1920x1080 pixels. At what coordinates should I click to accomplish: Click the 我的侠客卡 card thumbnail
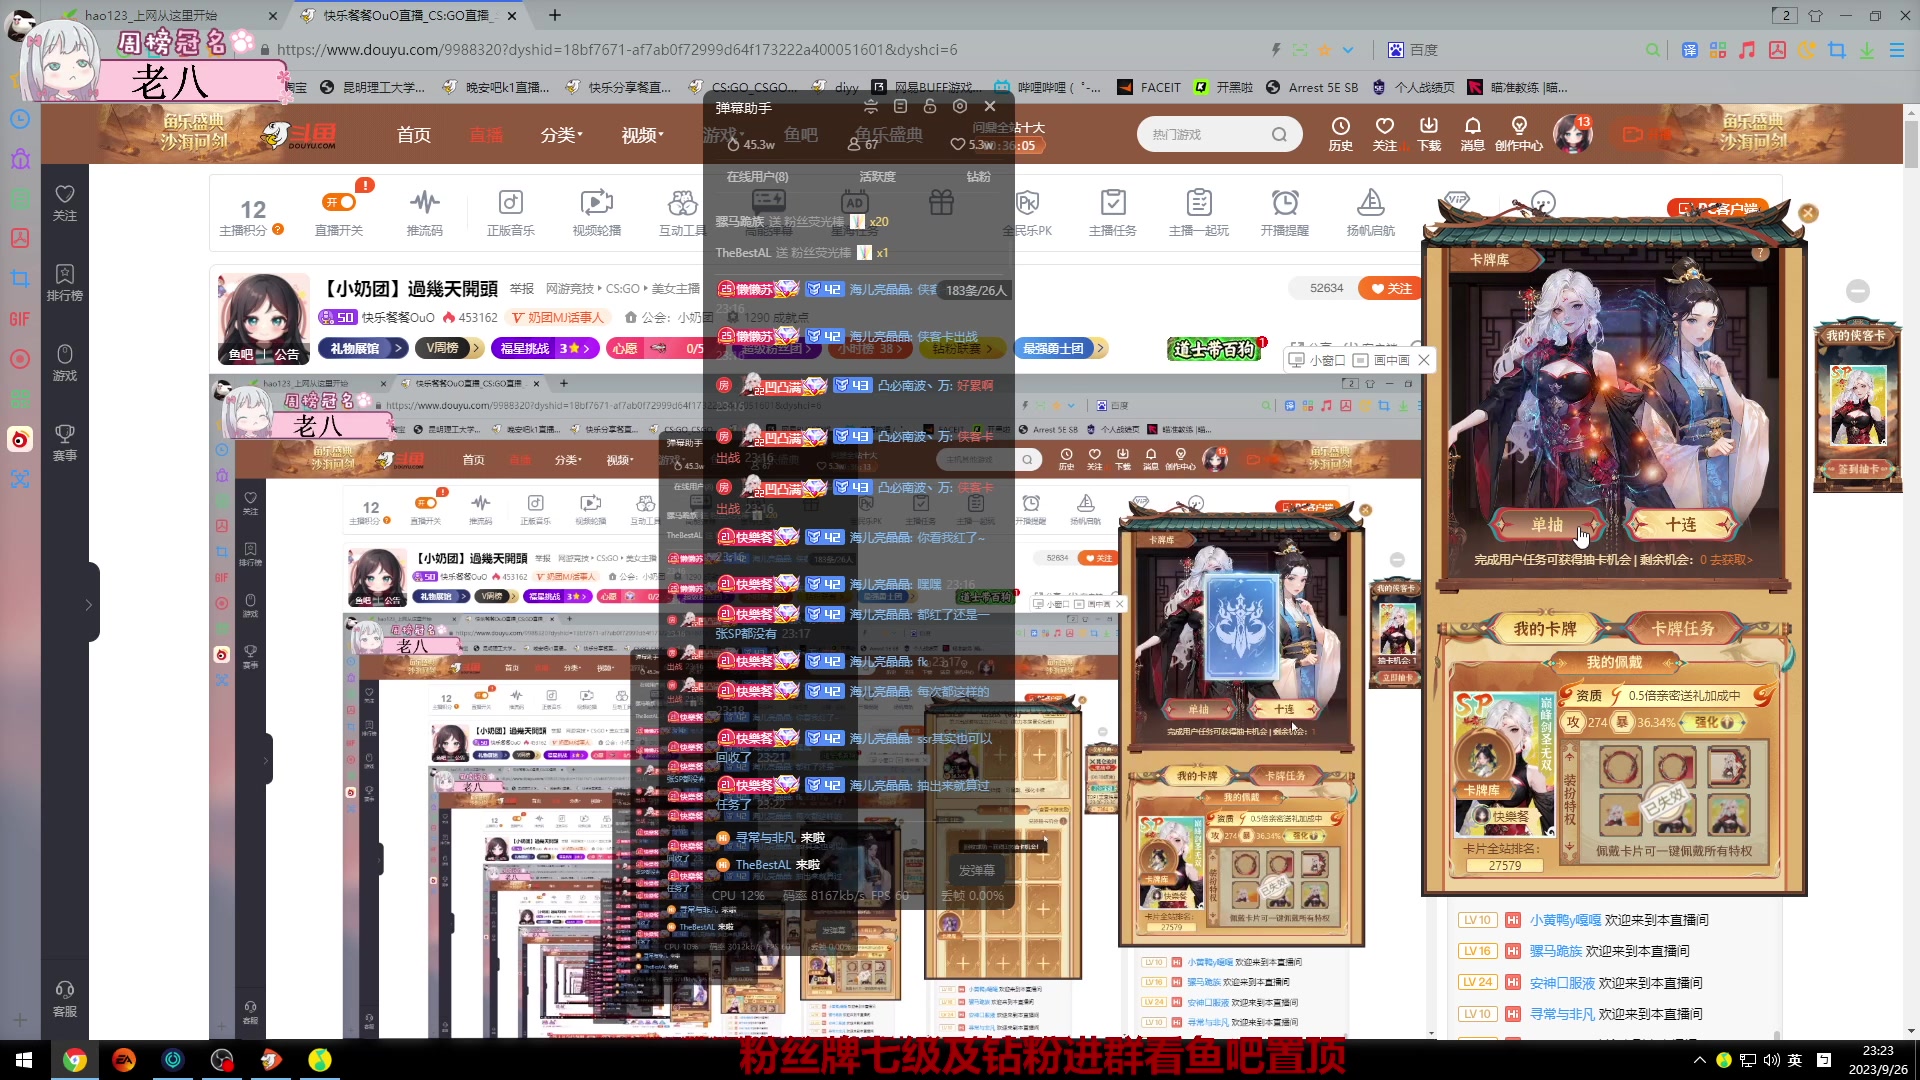pos(1858,404)
